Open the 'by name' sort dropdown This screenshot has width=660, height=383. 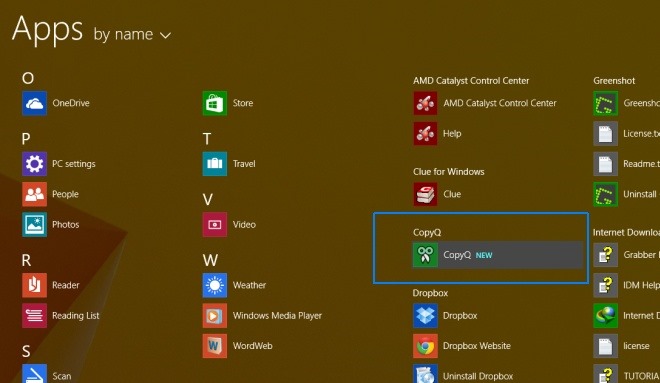(132, 34)
